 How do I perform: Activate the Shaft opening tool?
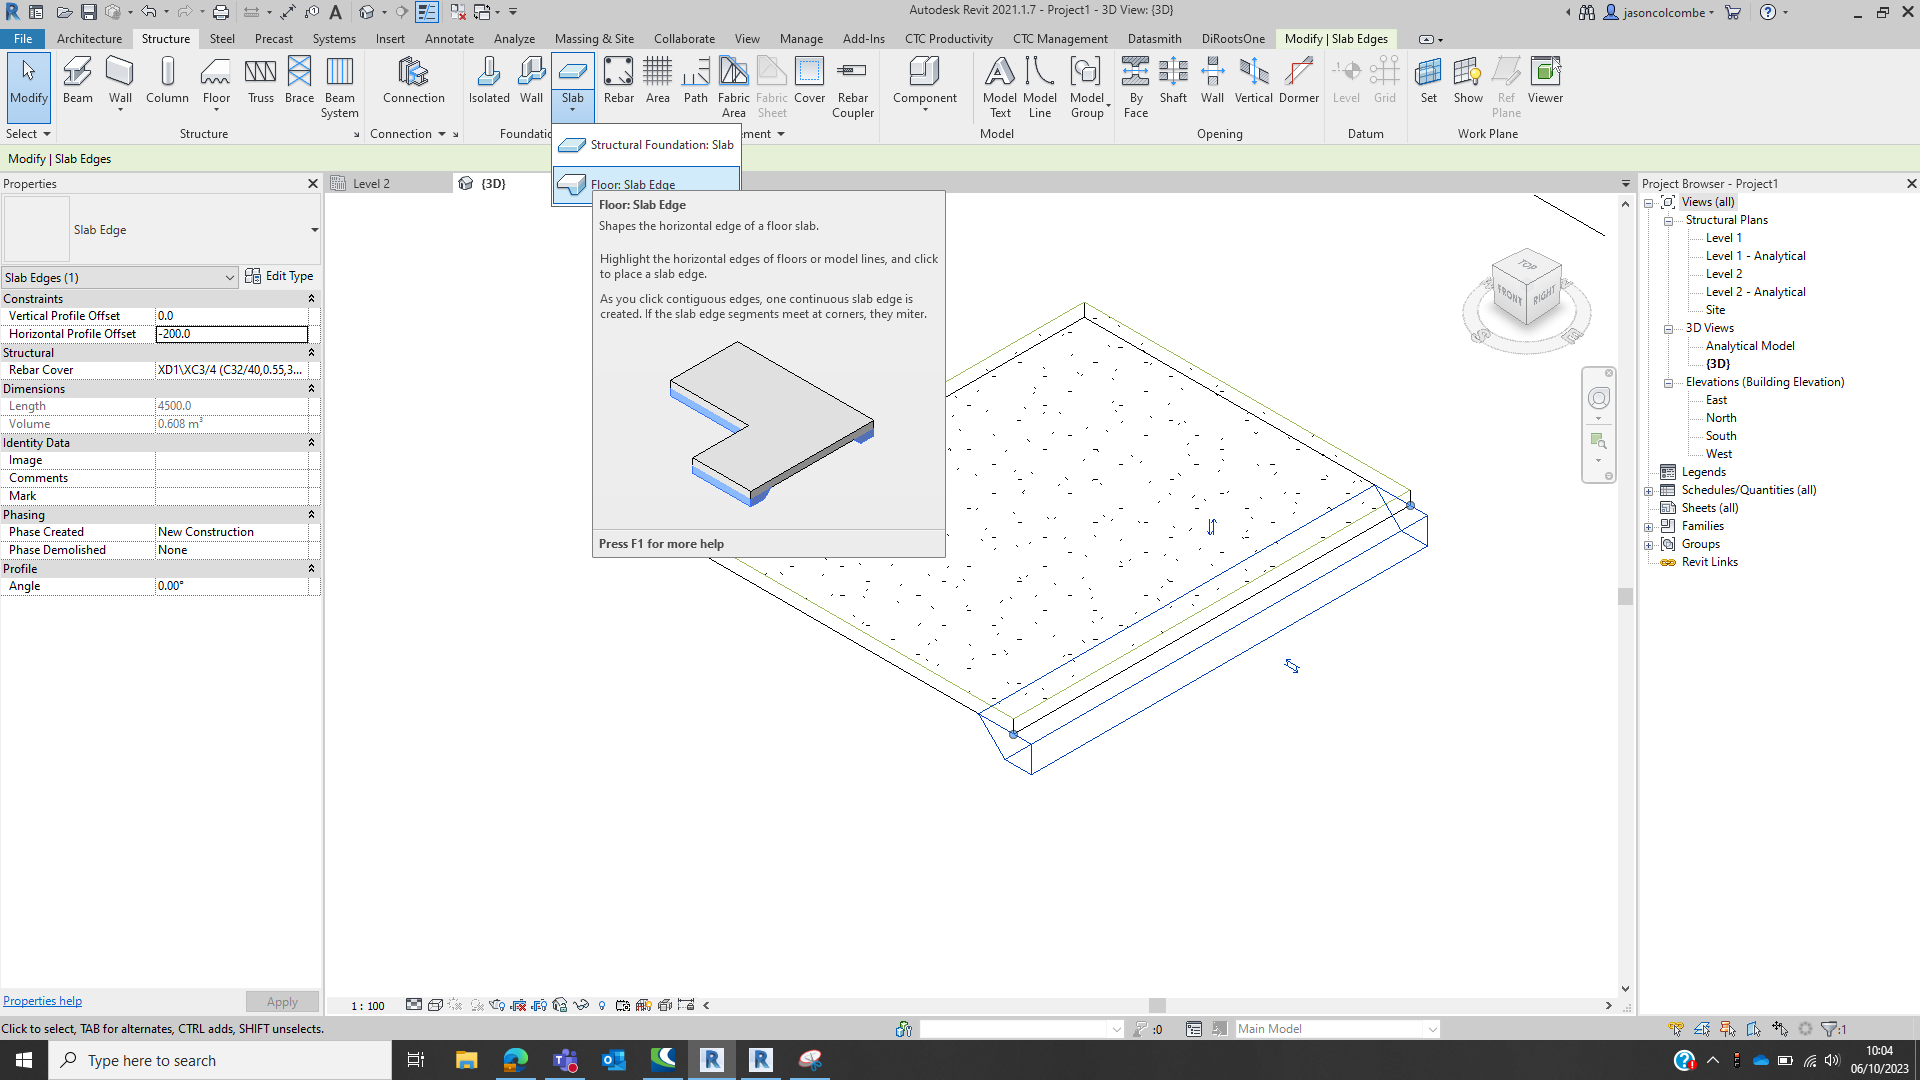pos(1173,80)
